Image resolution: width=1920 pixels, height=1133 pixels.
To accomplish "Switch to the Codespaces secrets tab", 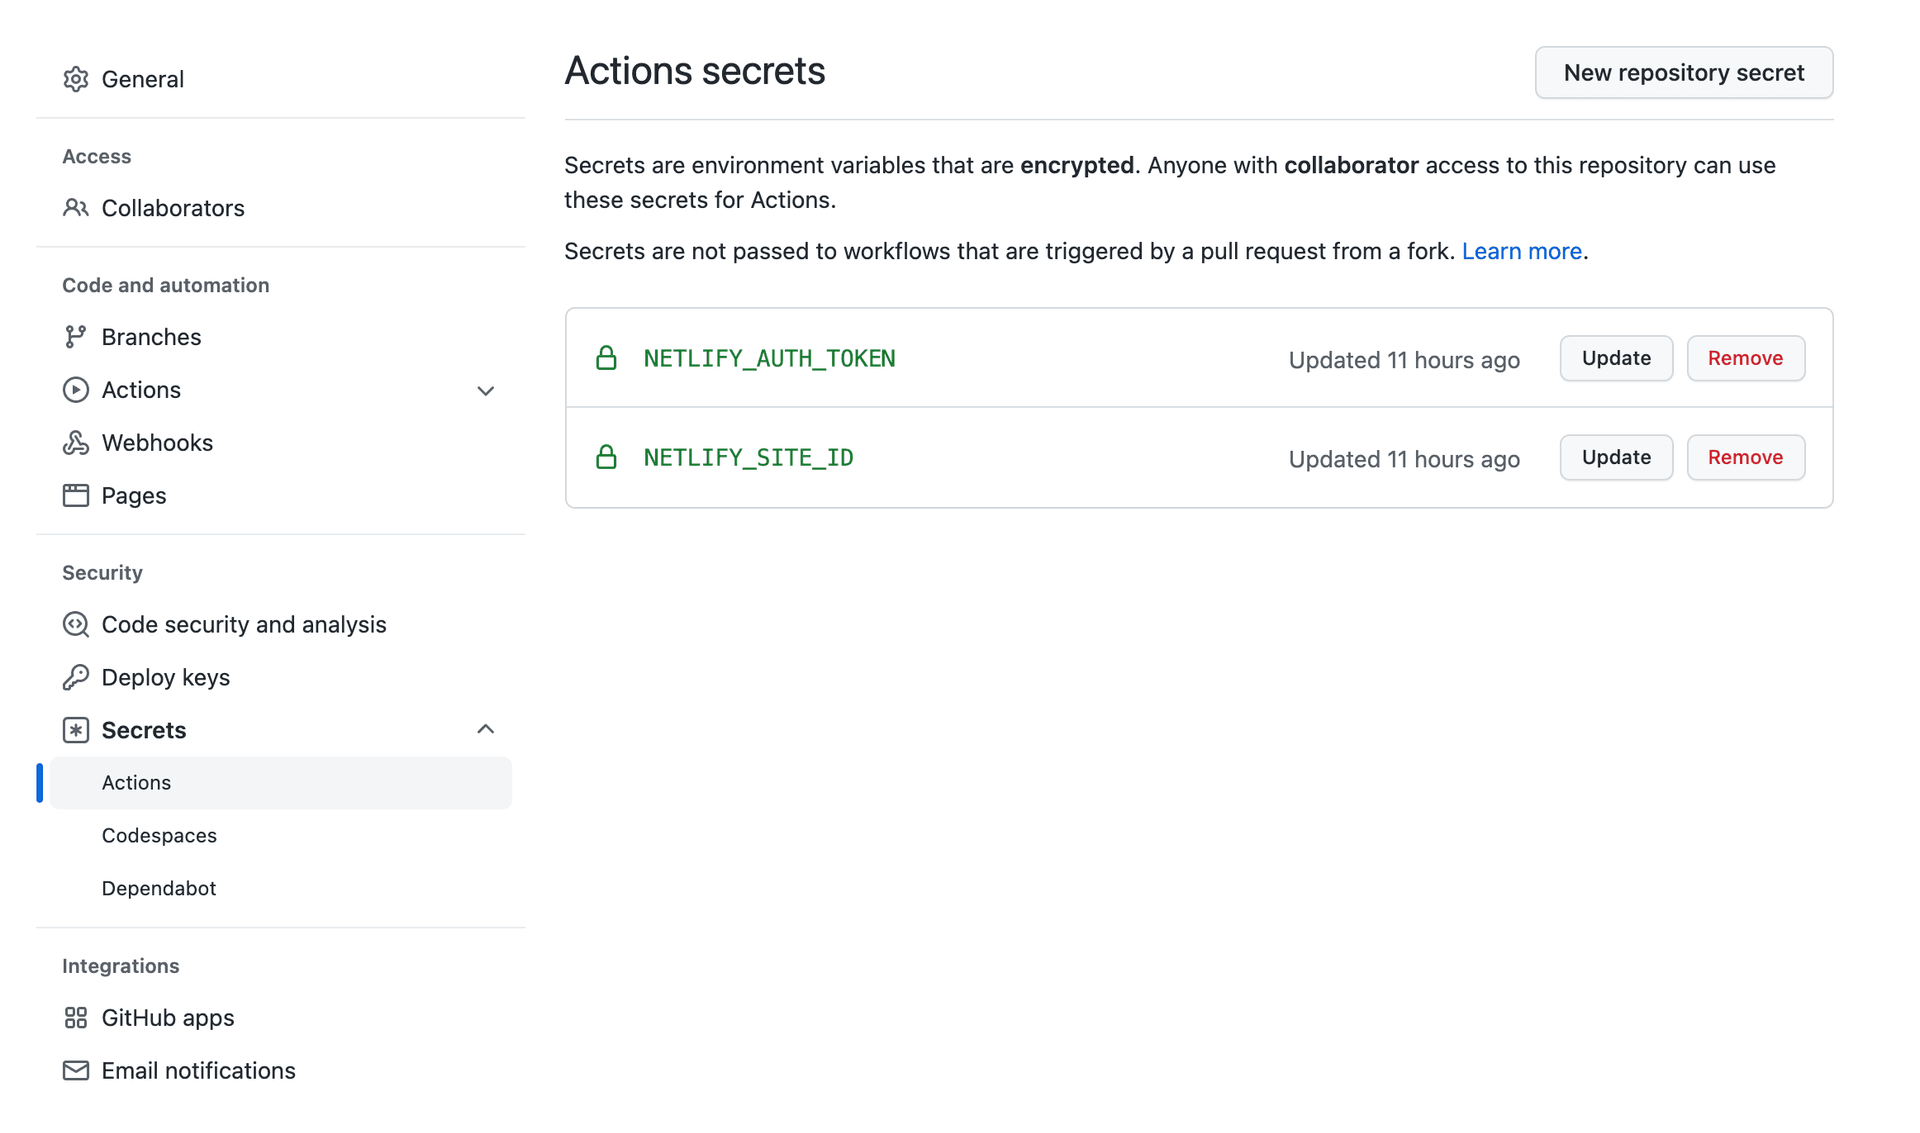I will pyautogui.click(x=159, y=835).
